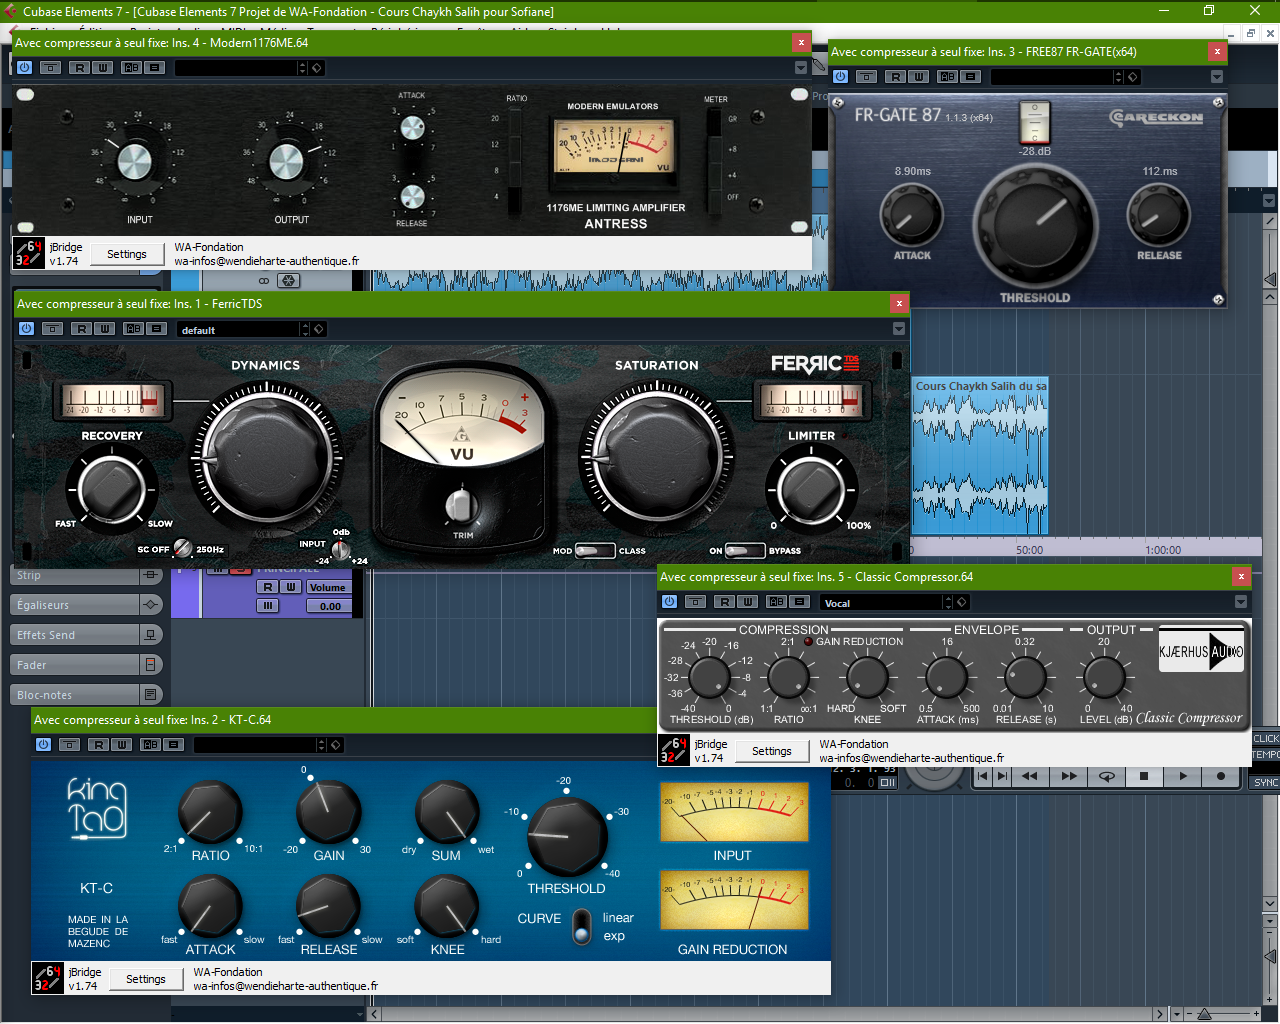Toggle KT-C CURVE linear/exp switch

[x=582, y=927]
